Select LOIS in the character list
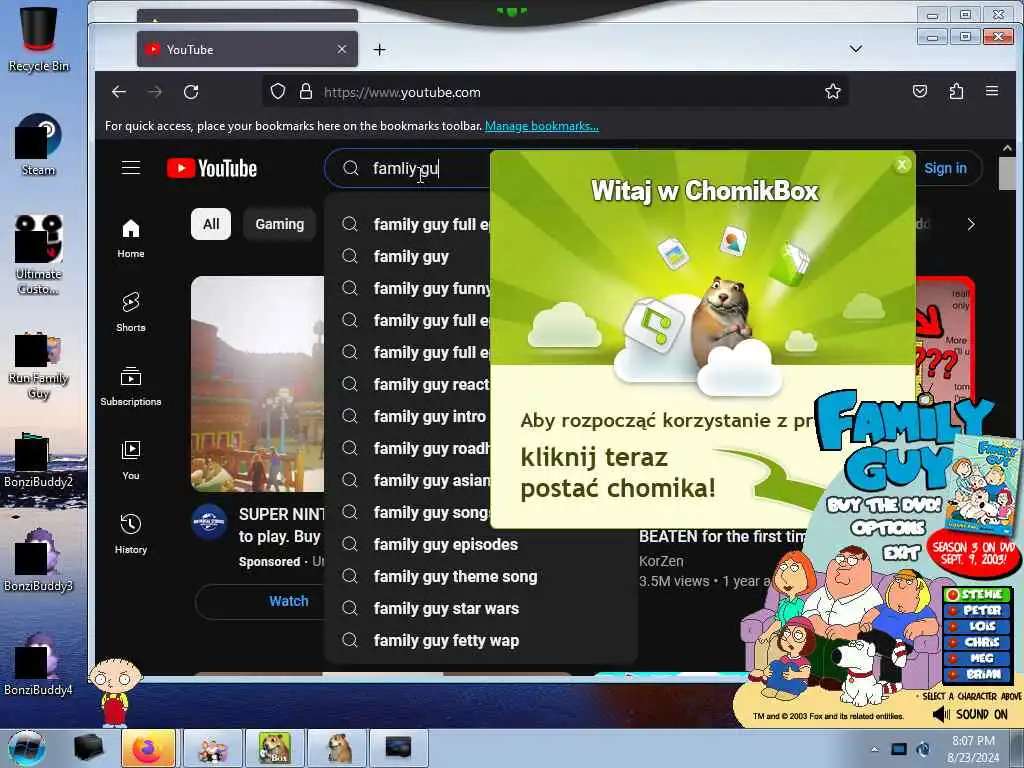The width and height of the screenshot is (1024, 768). [x=978, y=626]
